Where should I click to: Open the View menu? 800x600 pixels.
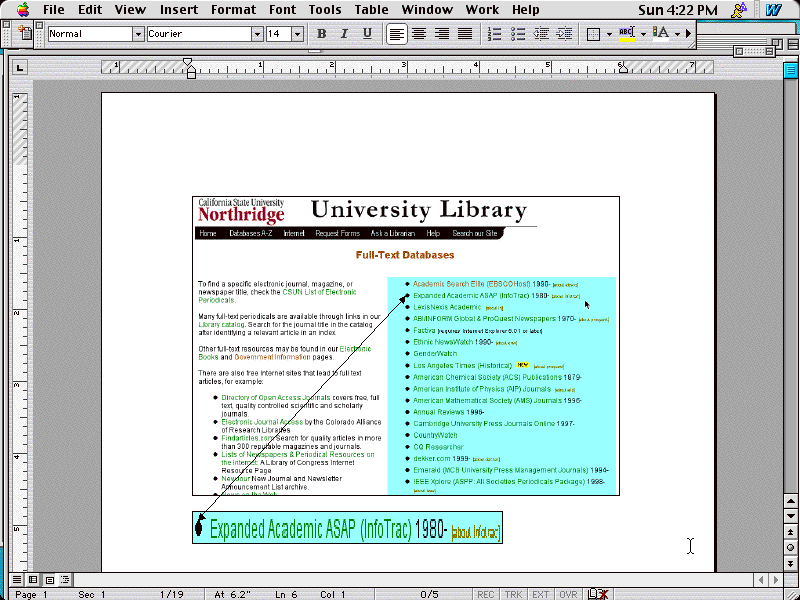click(130, 10)
